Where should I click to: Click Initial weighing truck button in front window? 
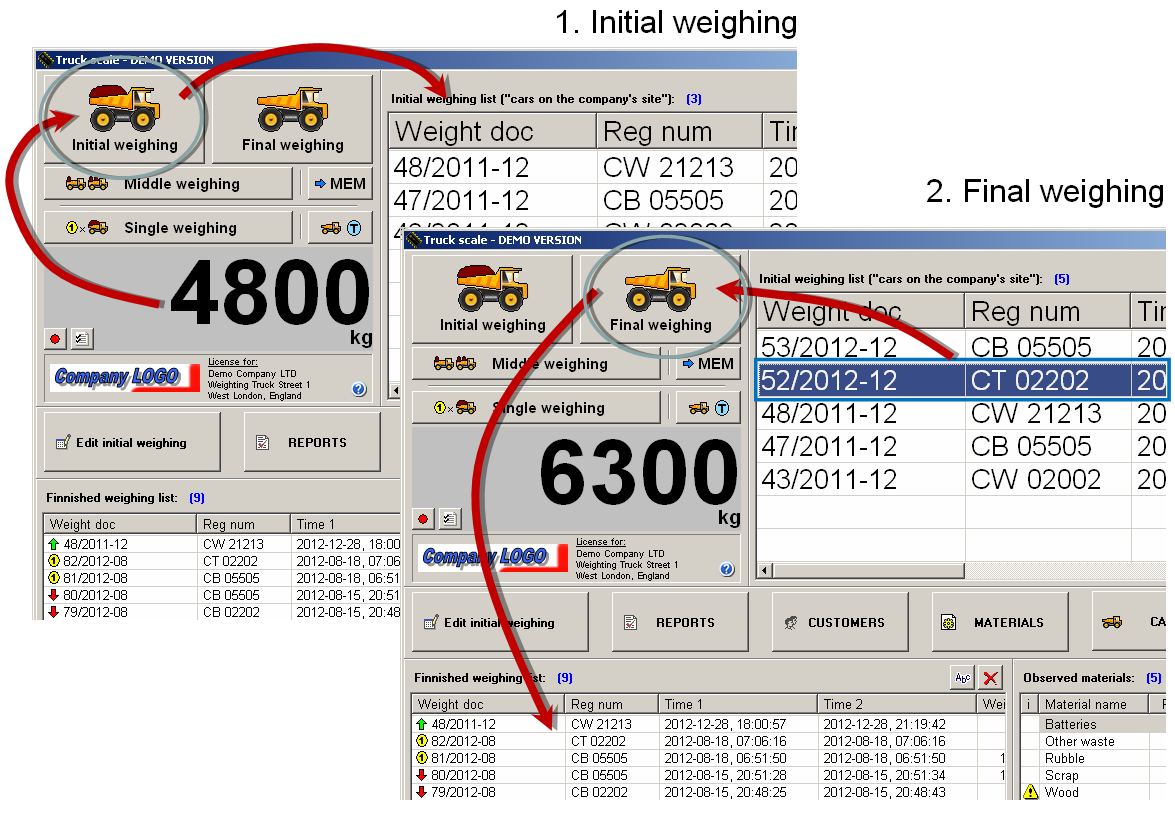point(492,299)
